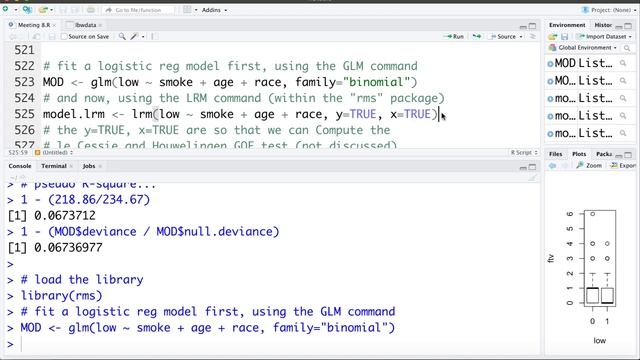The image size is (640, 360).
Task: Load workspace with the folder icon
Action: pyautogui.click(x=552, y=37)
